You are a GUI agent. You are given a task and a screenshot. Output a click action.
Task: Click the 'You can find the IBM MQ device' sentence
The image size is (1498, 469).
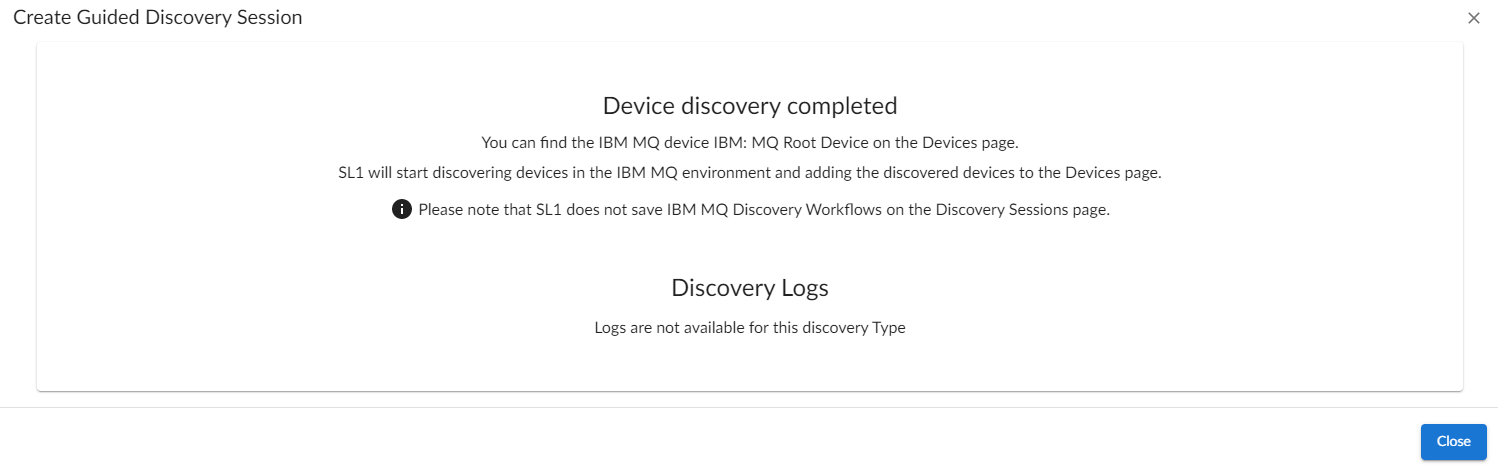click(x=749, y=142)
